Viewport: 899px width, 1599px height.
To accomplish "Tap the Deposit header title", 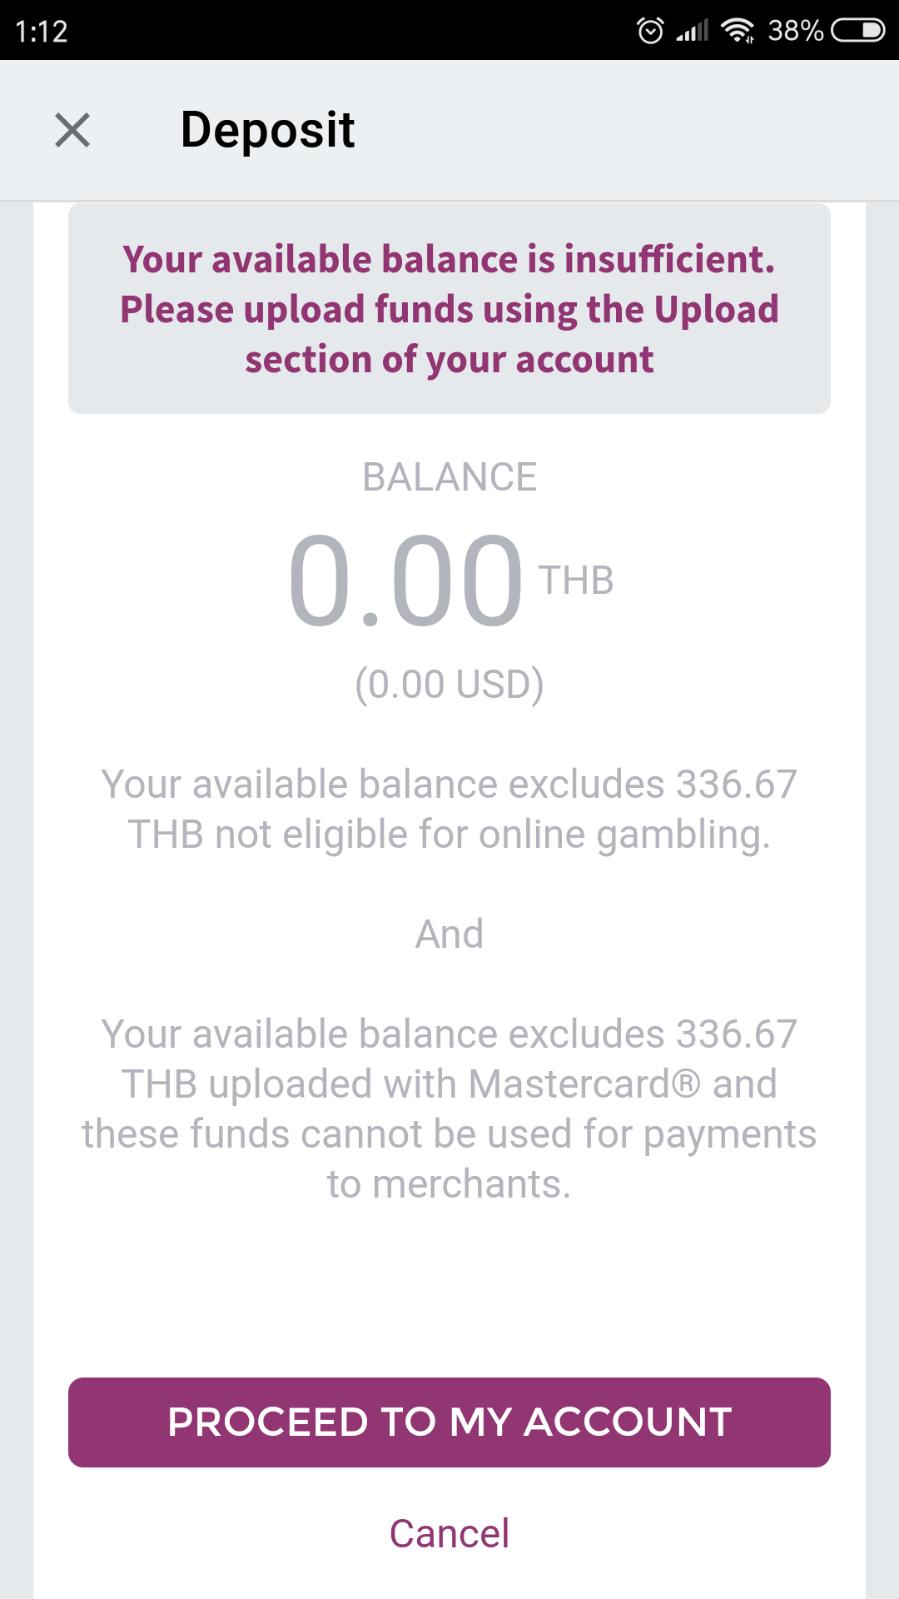I will click(x=267, y=130).
